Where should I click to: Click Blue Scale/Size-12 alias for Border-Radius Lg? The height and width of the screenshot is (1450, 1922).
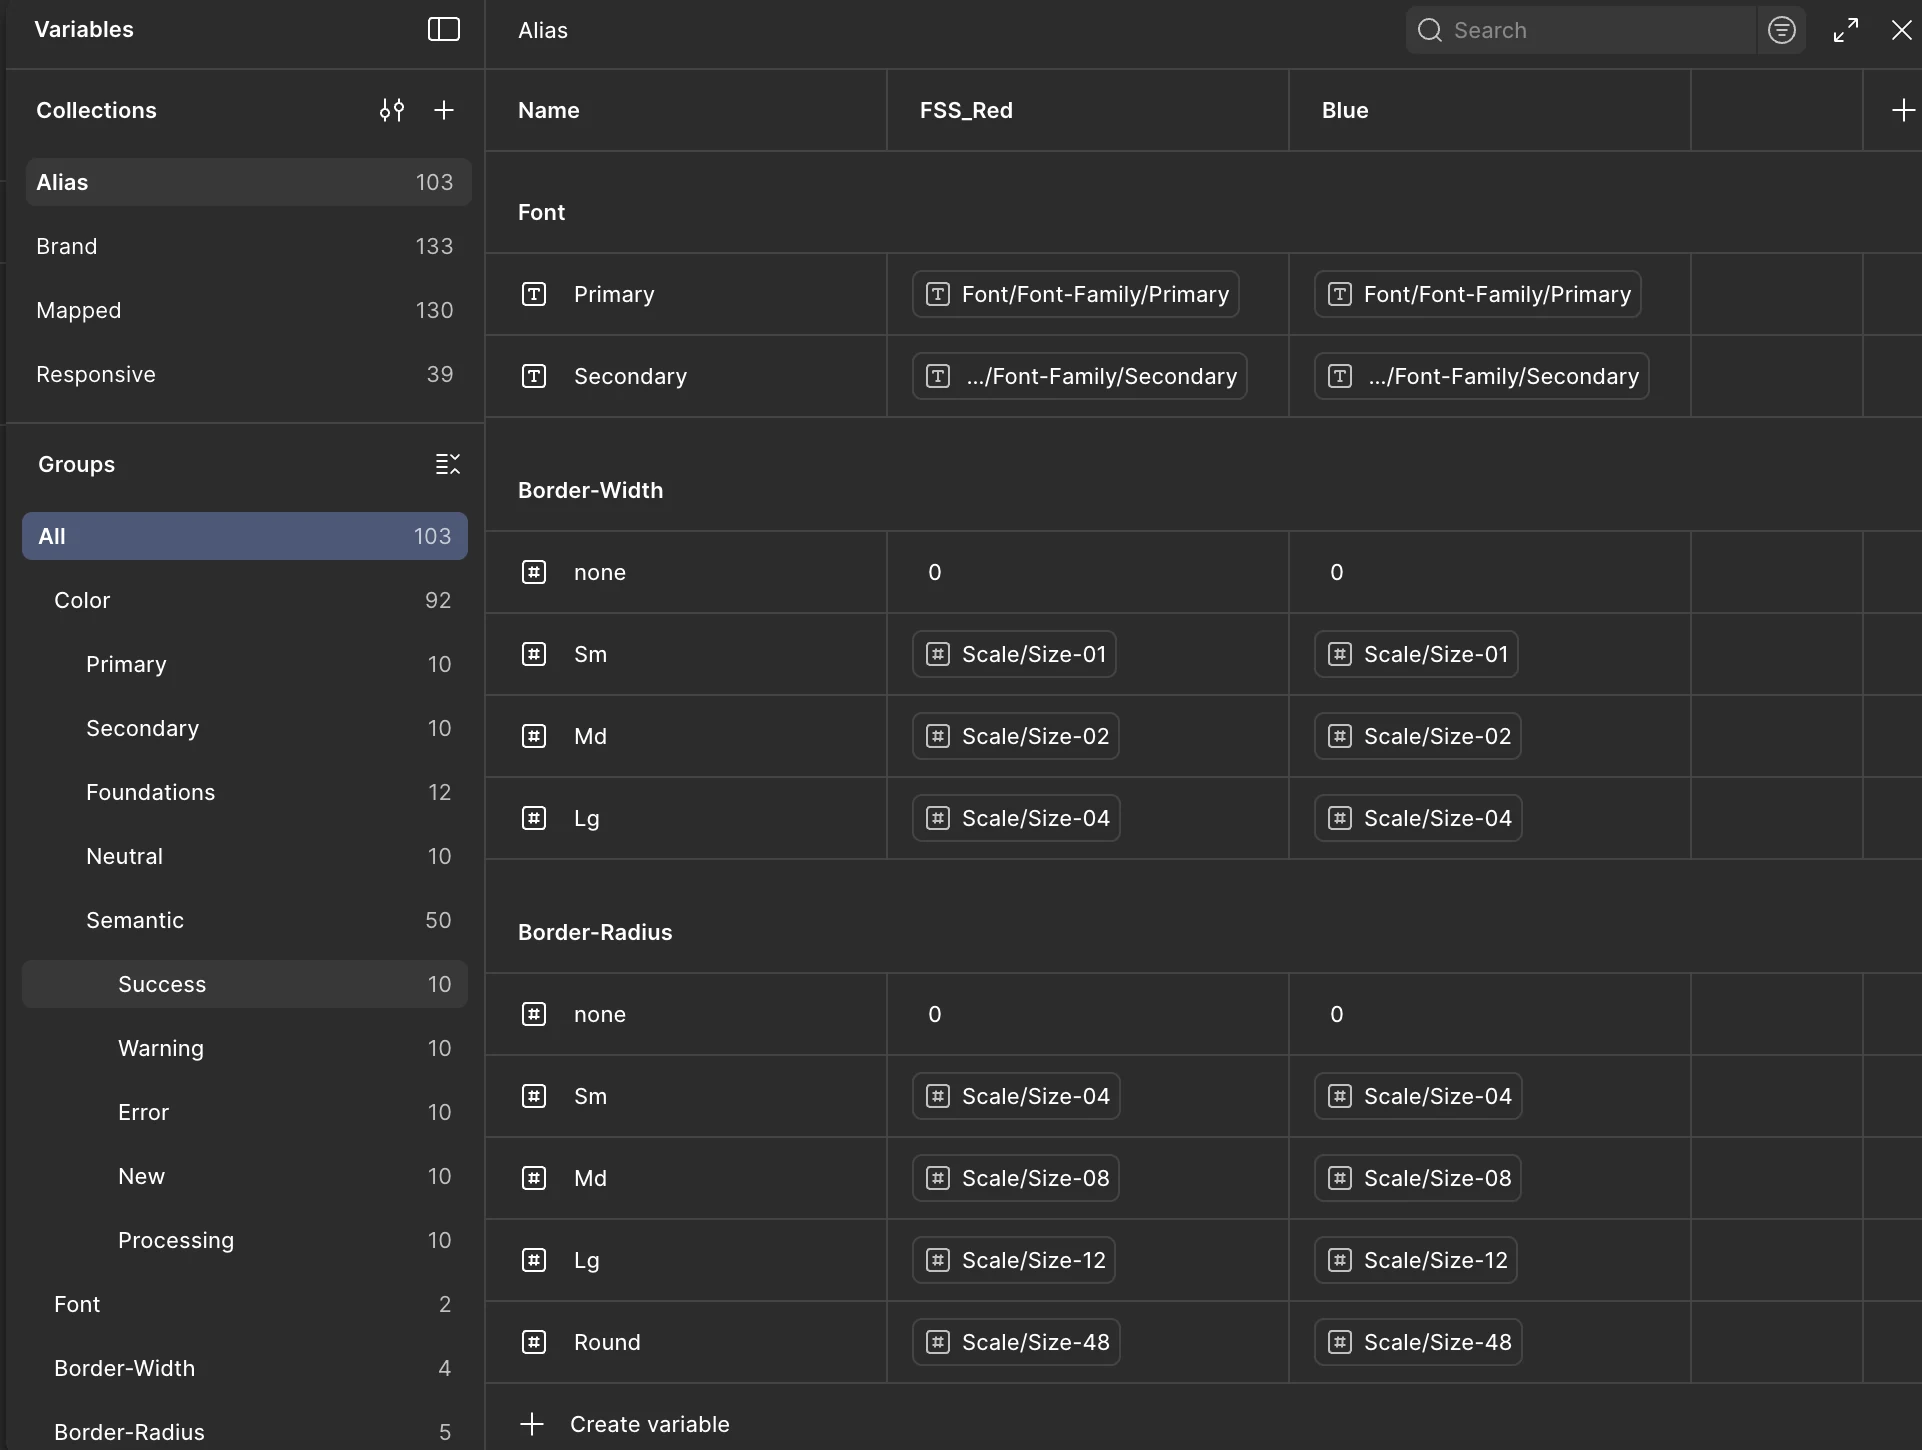[x=1416, y=1260]
